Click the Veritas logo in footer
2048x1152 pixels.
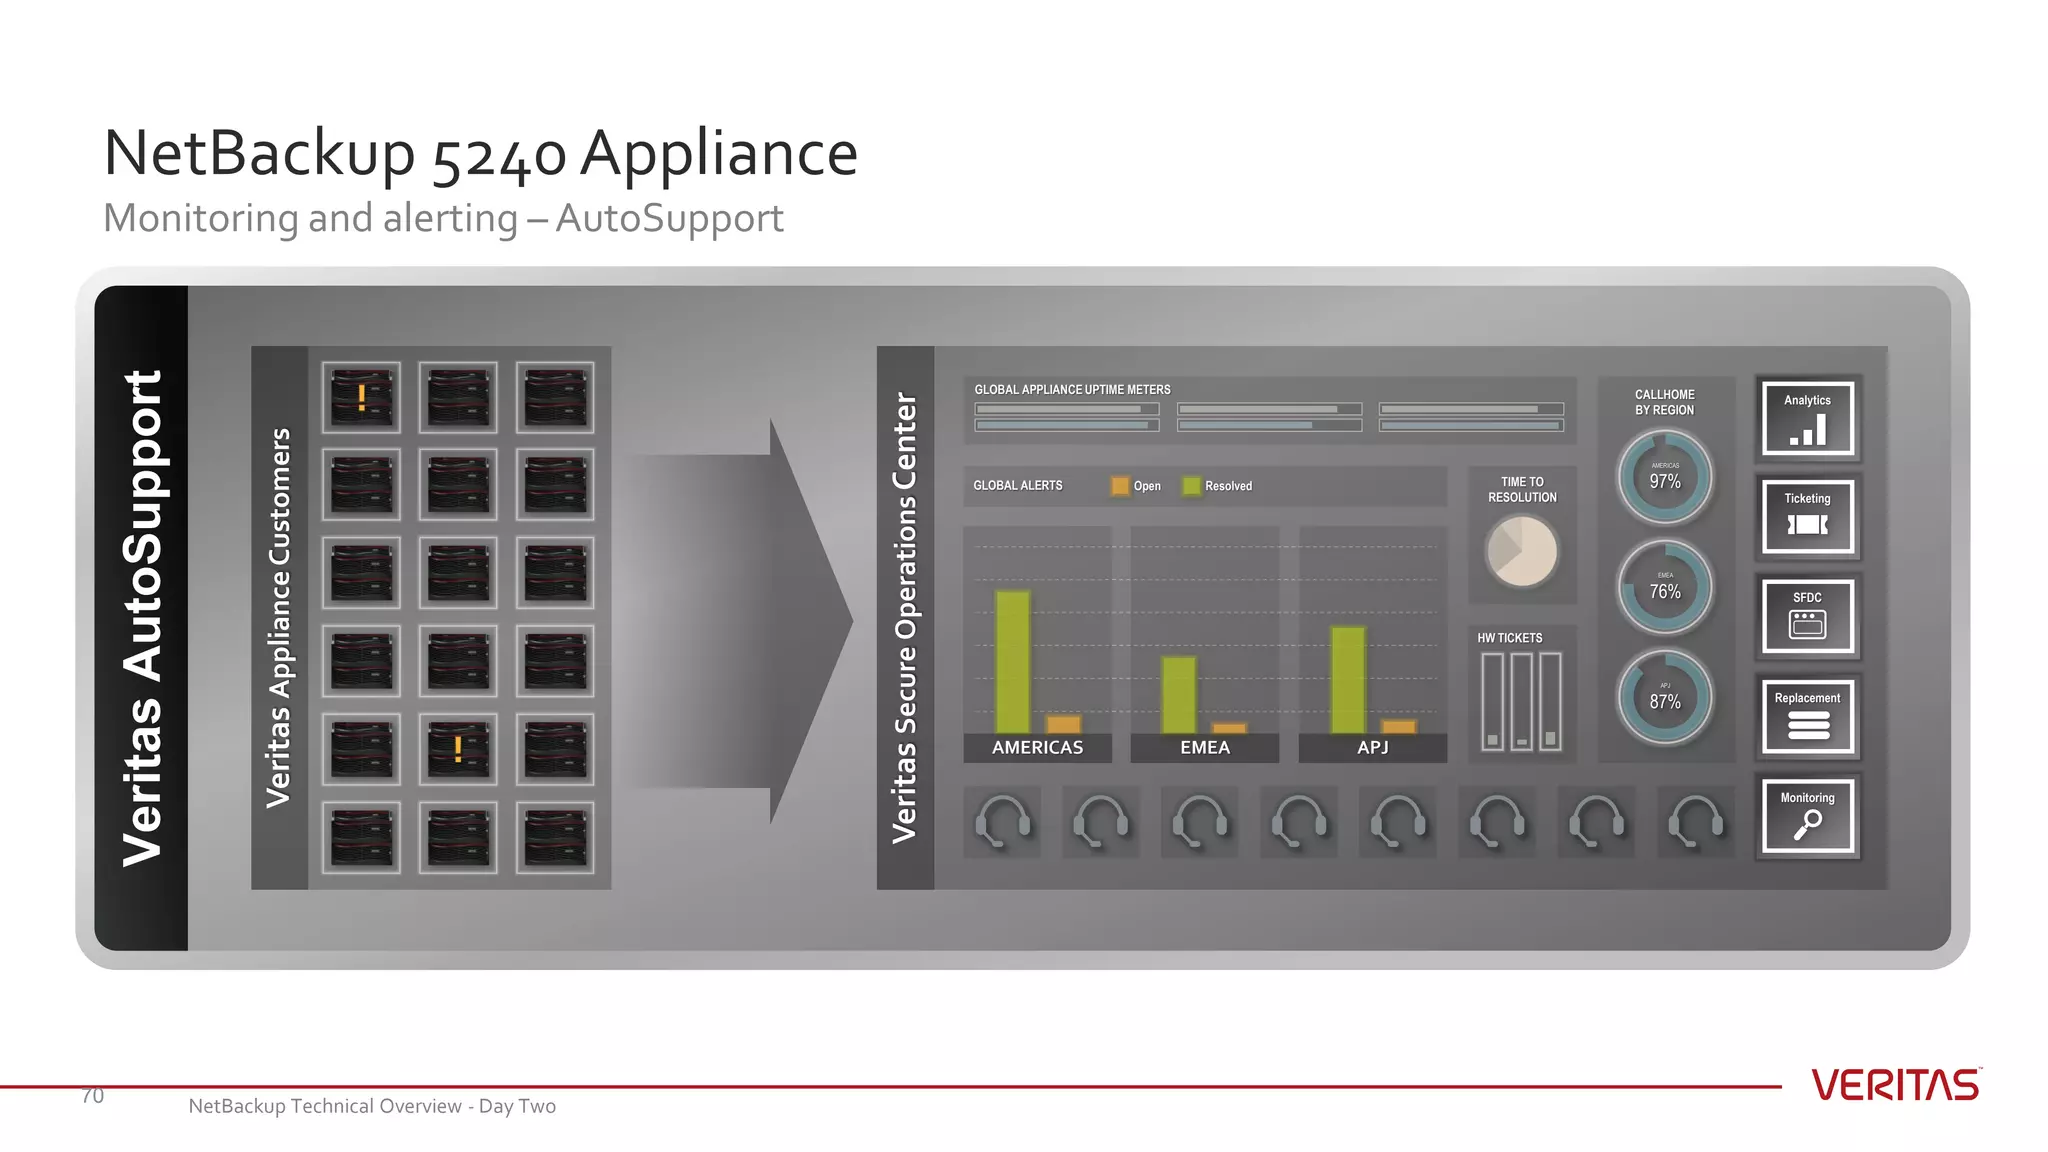(x=1896, y=1085)
